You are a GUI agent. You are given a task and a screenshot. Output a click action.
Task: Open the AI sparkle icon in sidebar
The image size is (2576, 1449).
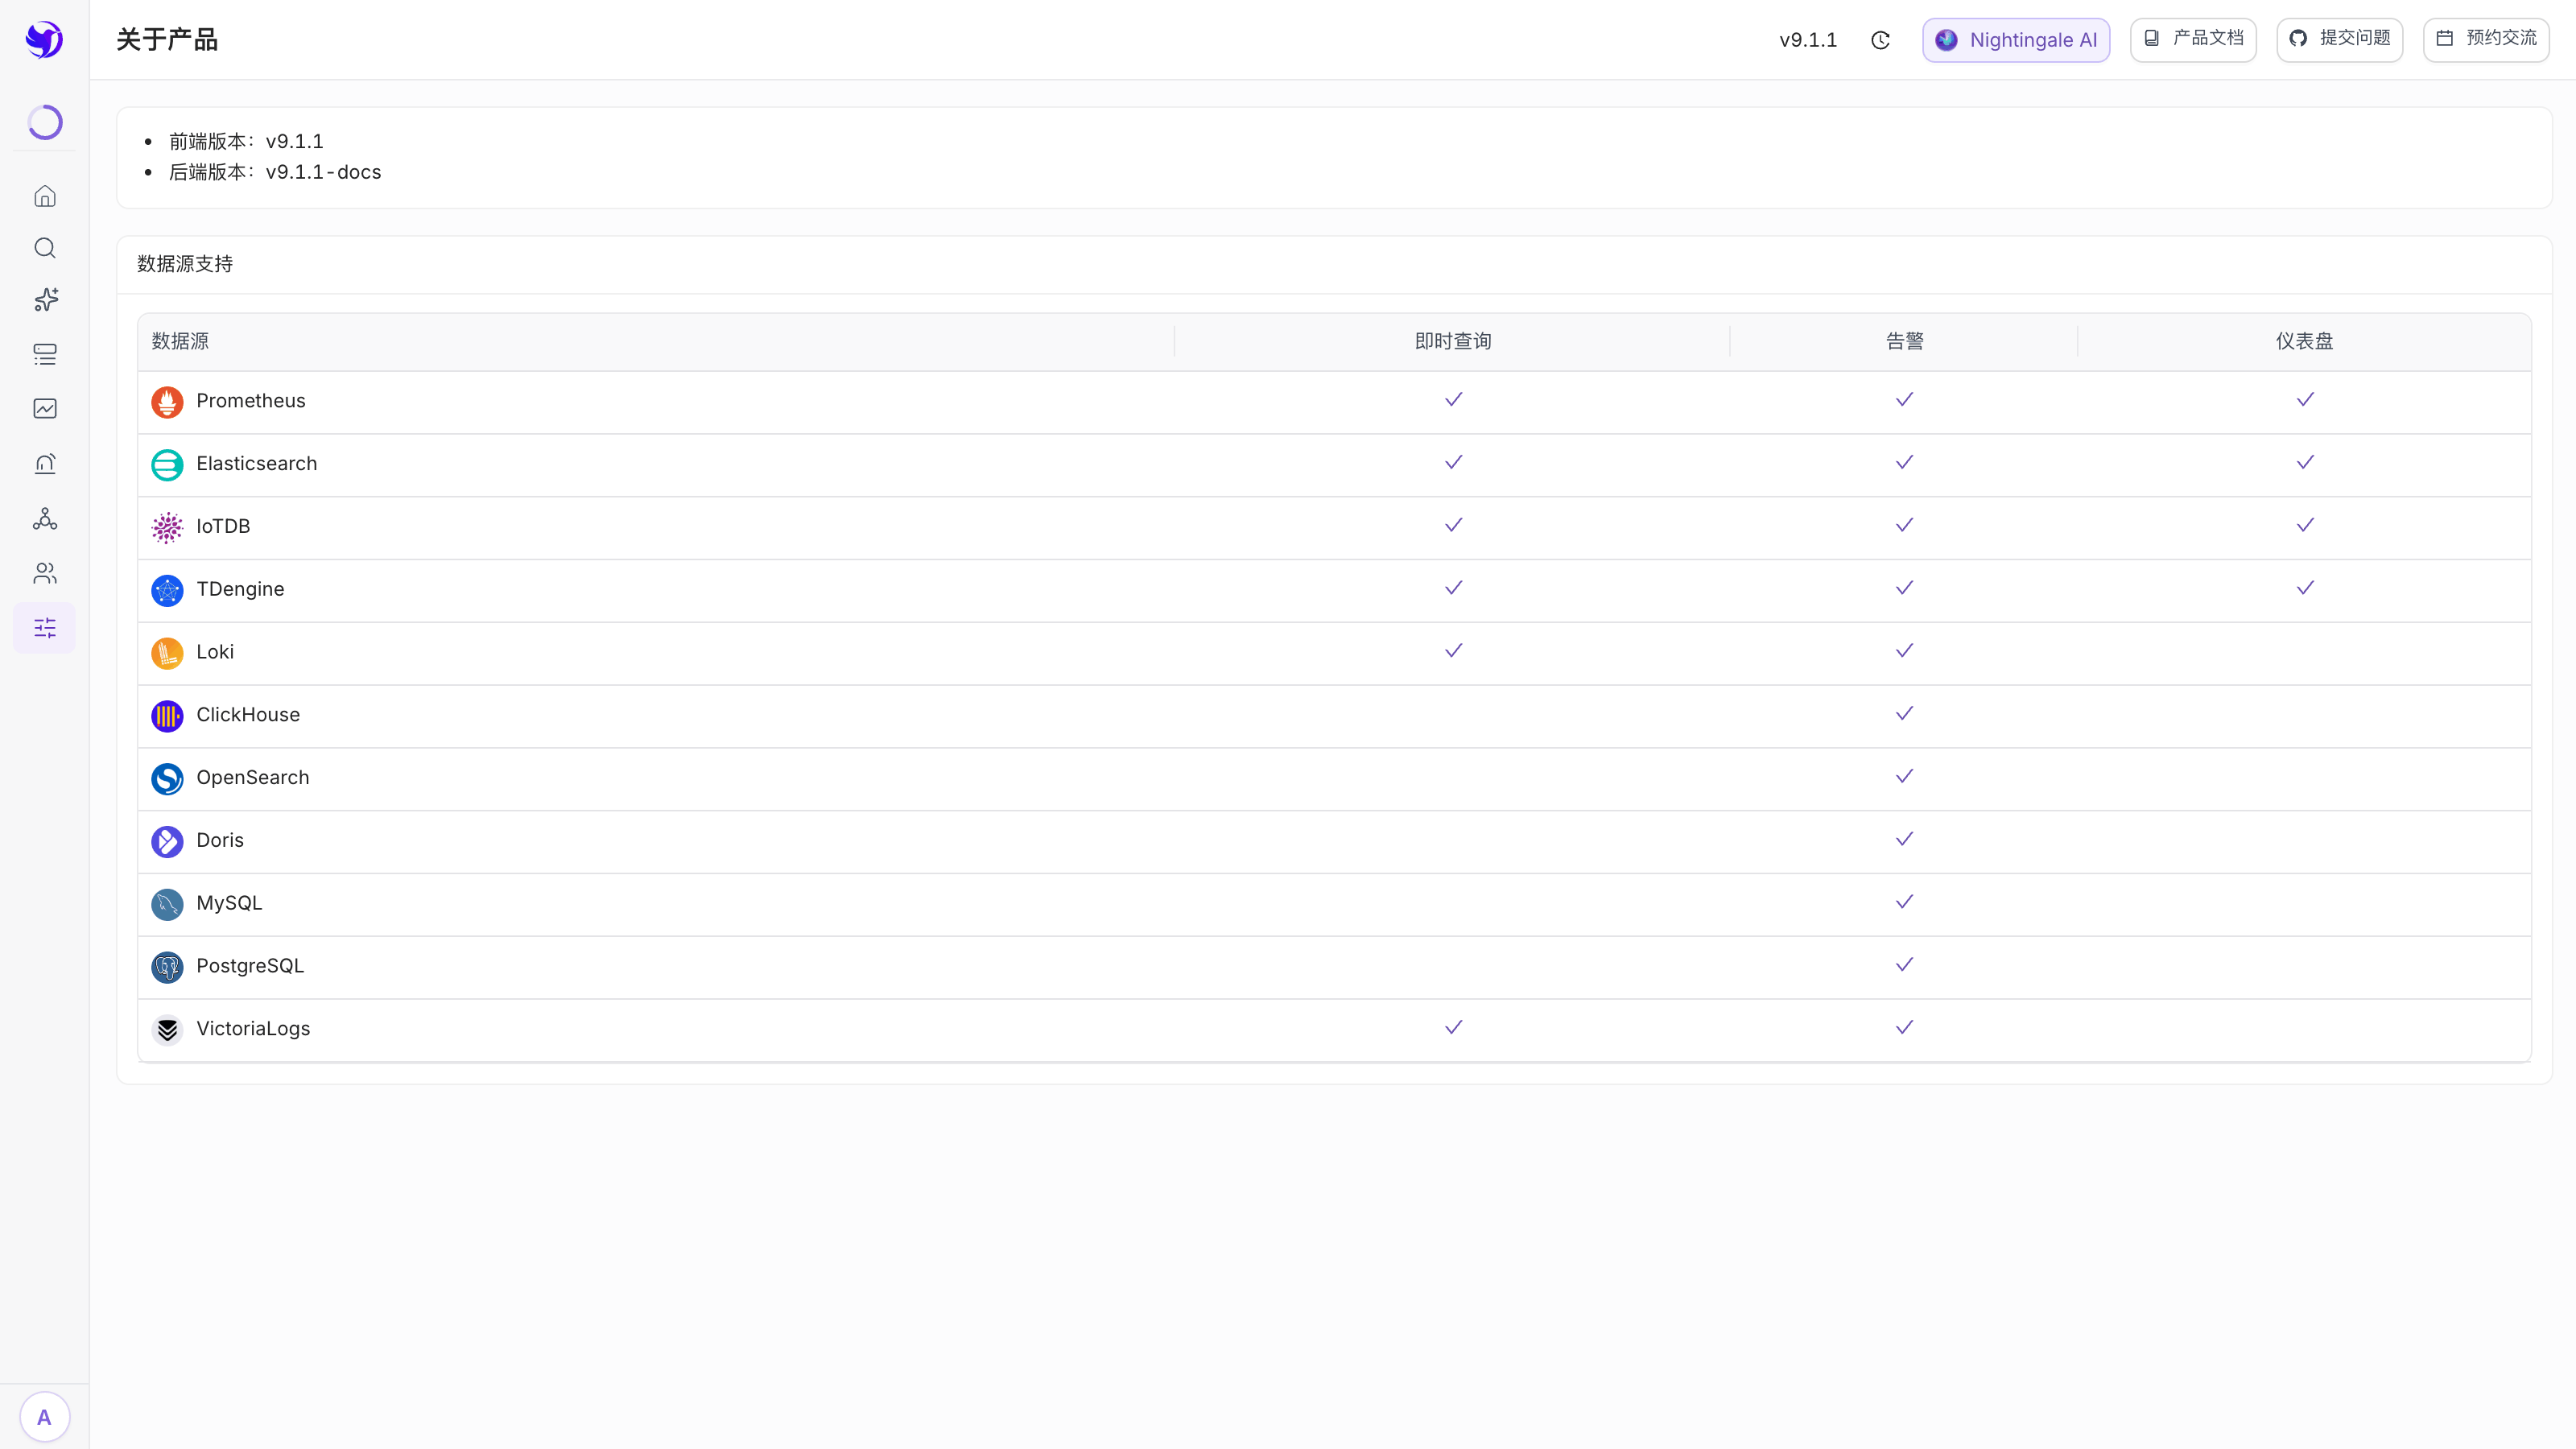45,300
